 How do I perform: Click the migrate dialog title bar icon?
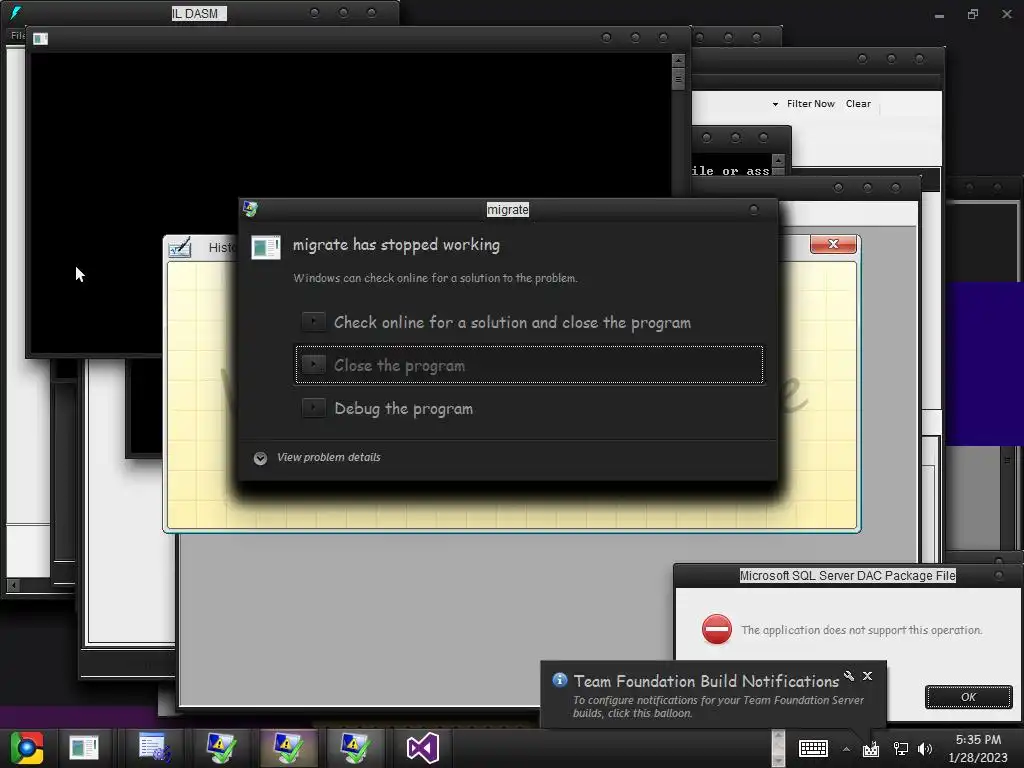click(250, 209)
